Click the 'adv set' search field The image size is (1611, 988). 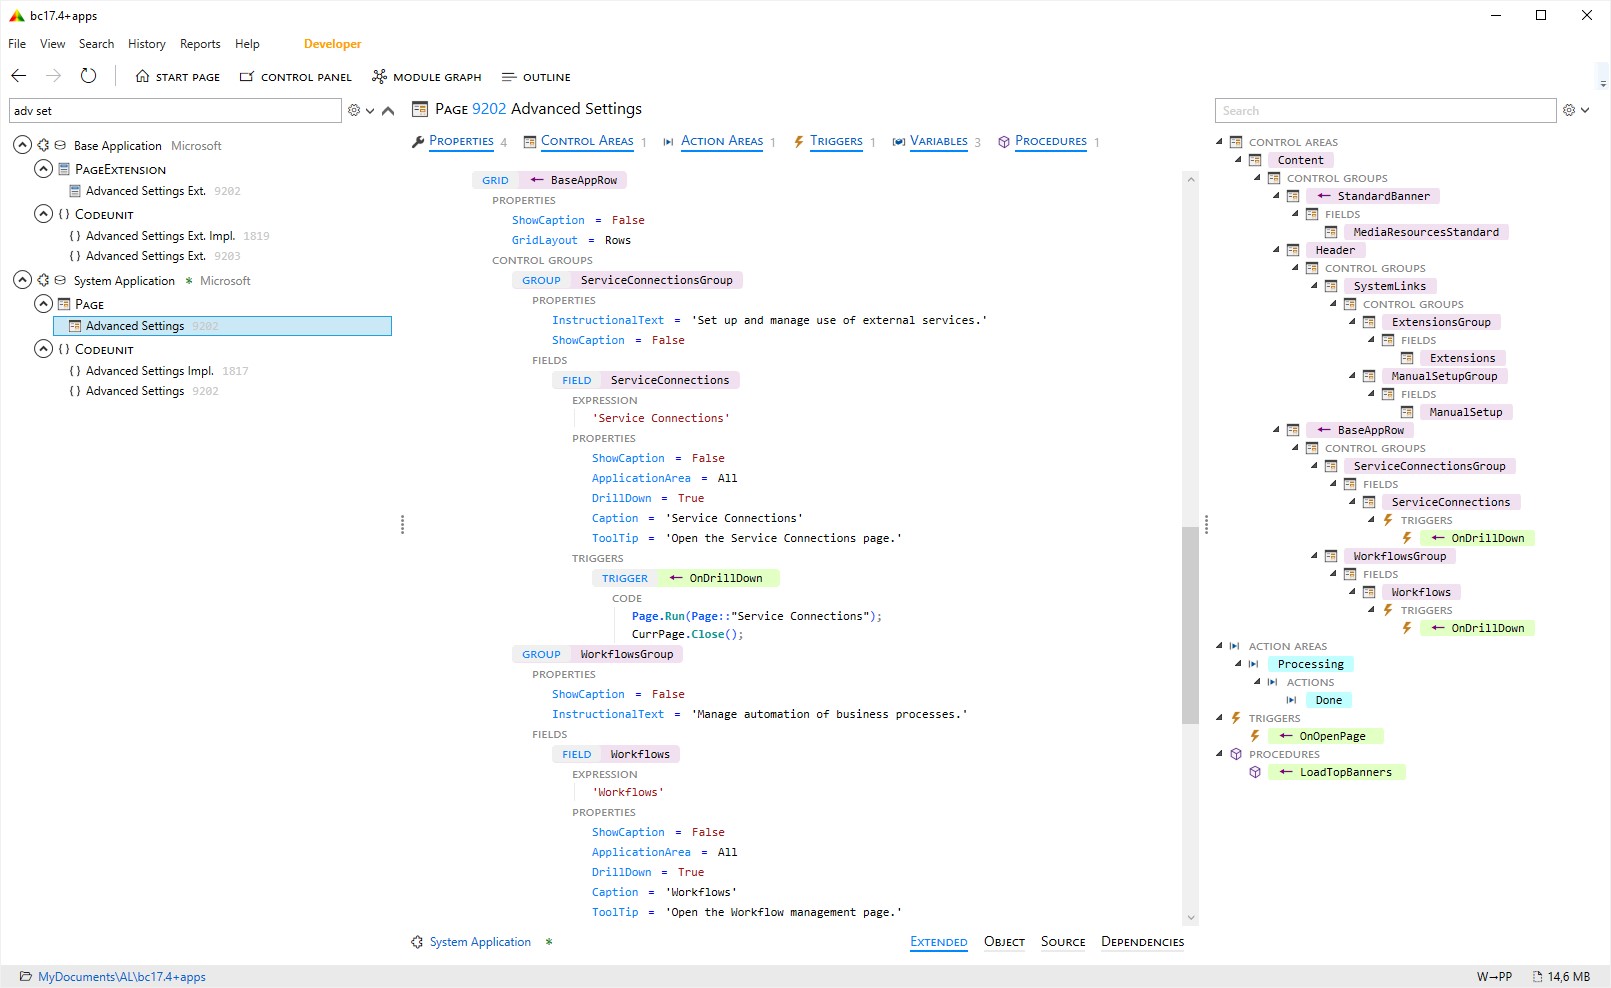pyautogui.click(x=175, y=111)
